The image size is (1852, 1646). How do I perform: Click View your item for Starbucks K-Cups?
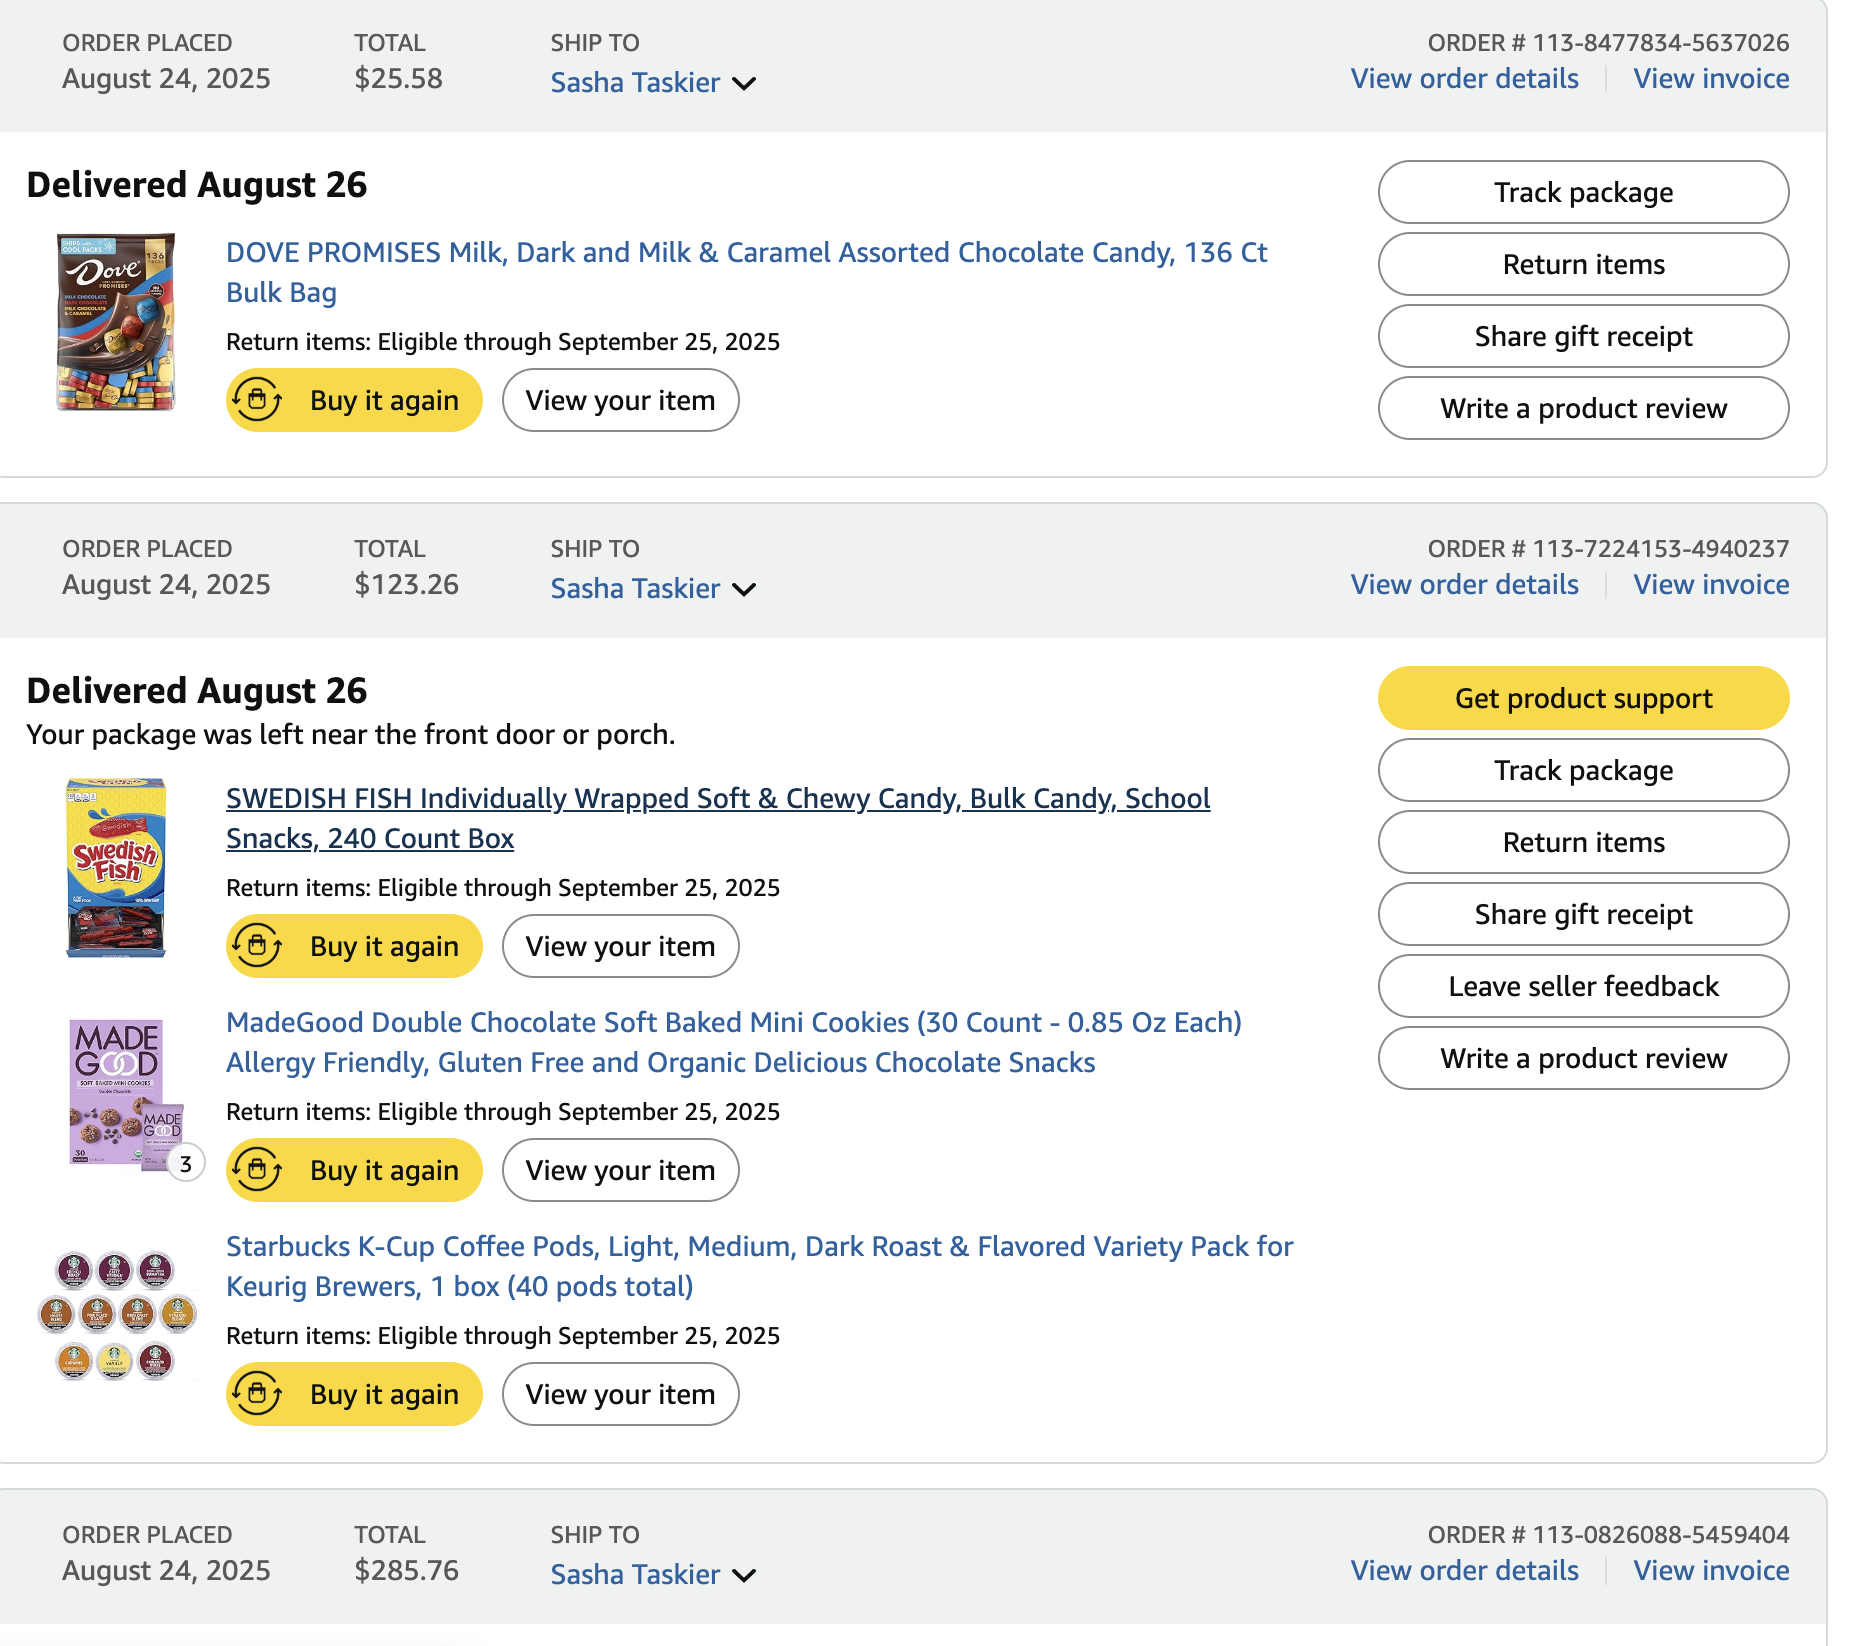620,1394
